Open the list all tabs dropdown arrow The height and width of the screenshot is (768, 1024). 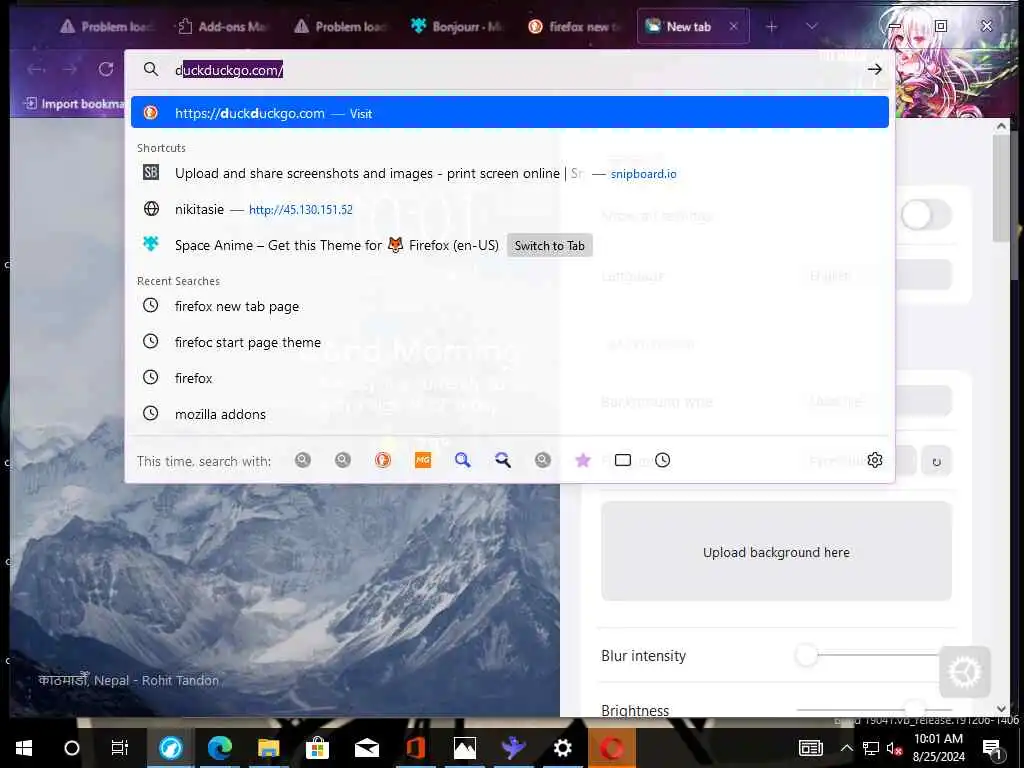(x=811, y=26)
